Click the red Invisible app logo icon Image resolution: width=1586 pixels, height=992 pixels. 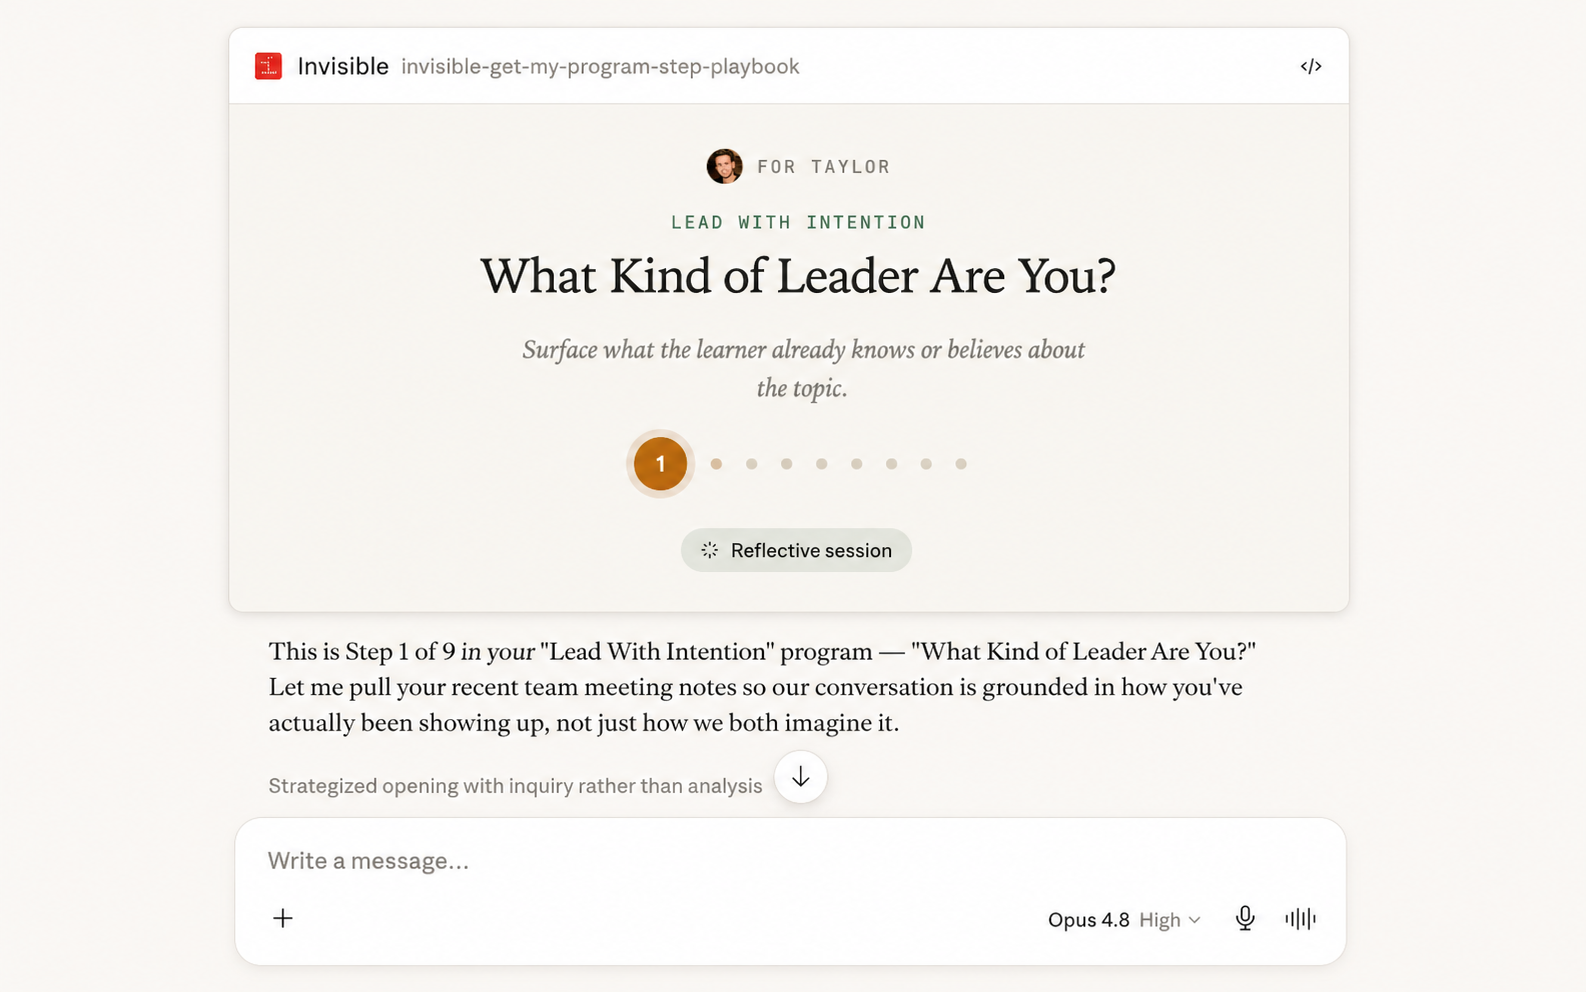268,66
